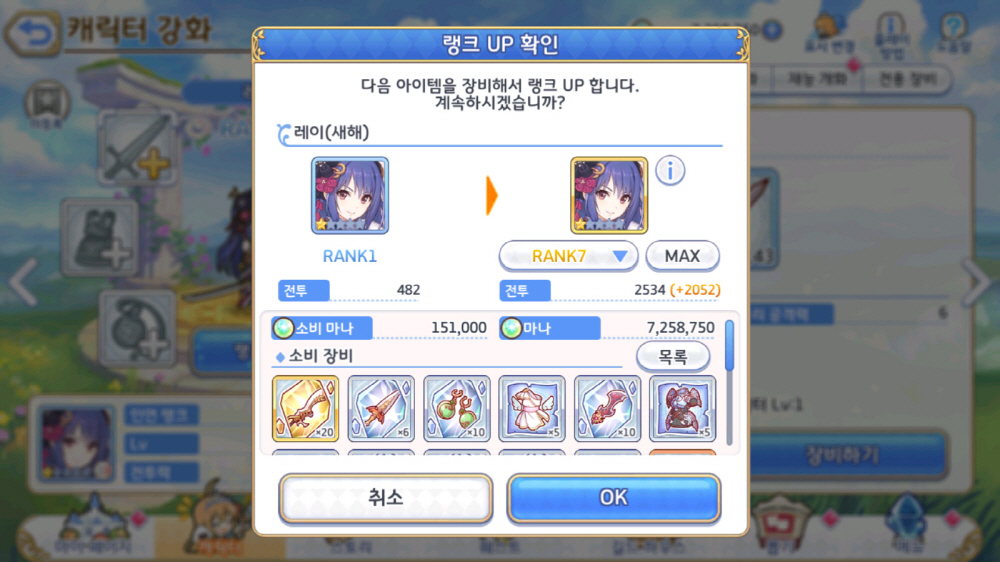Confirm rank up with OK
The image size is (1000, 562).
click(x=614, y=498)
